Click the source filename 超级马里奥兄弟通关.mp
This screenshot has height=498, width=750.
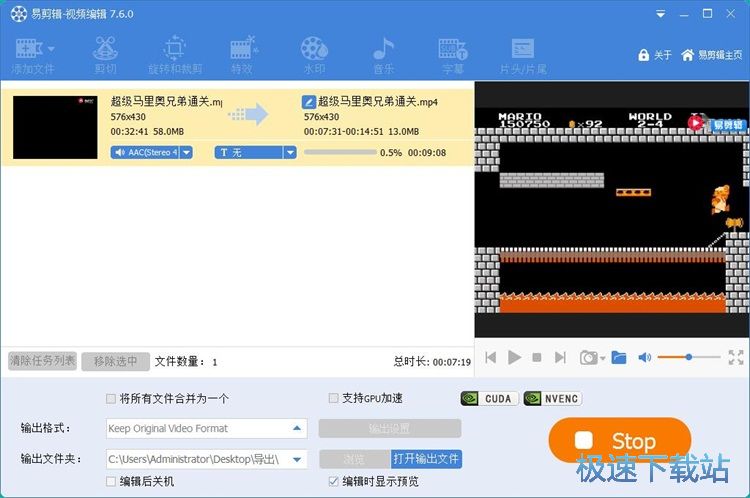point(166,101)
